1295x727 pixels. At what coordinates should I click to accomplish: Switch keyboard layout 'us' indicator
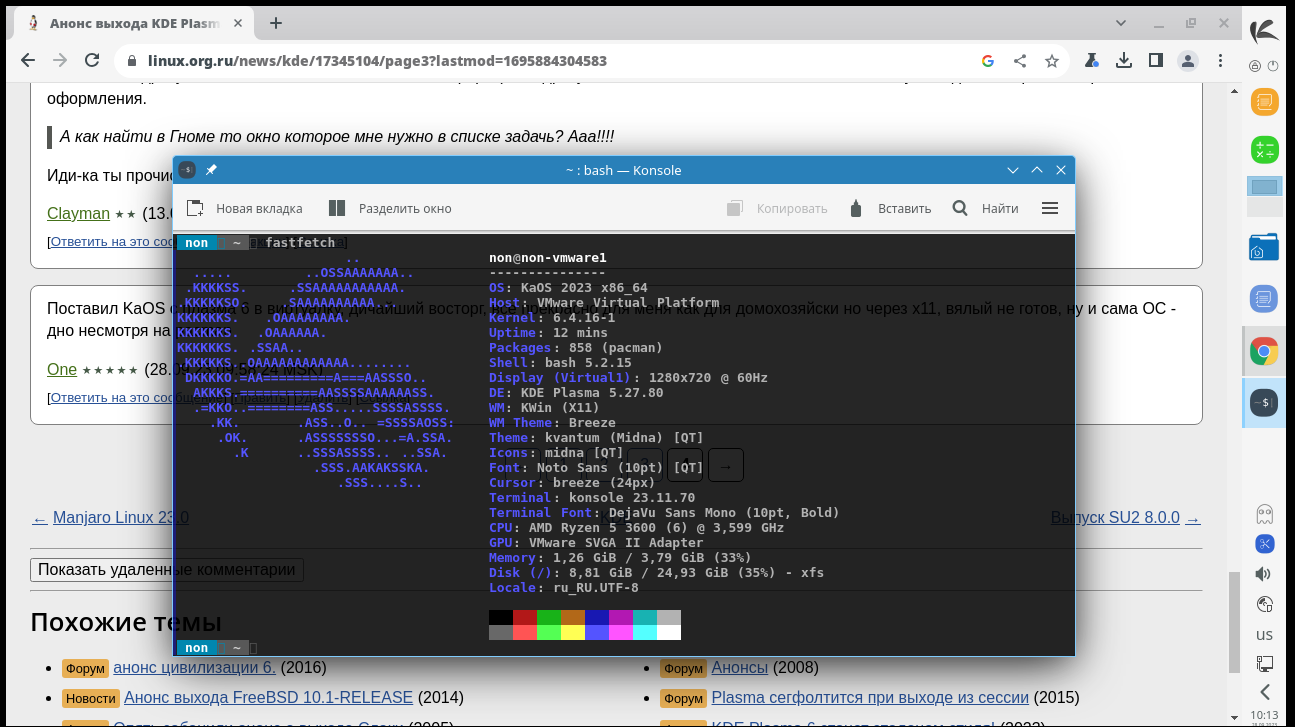[x=1265, y=634]
